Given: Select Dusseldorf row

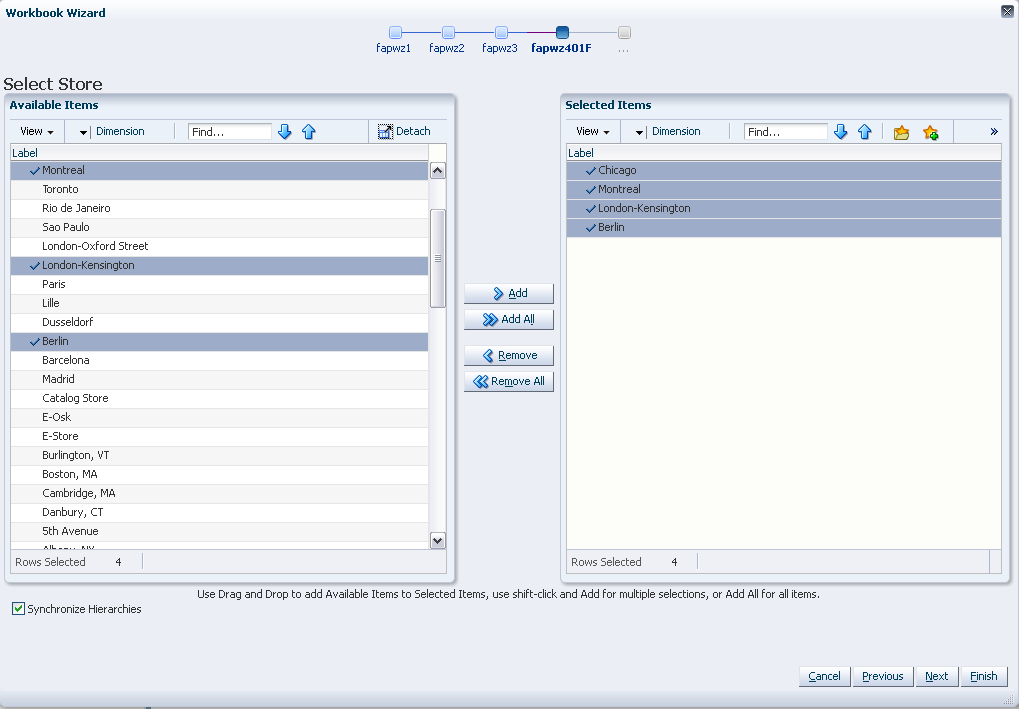Looking at the screenshot, I should point(220,322).
